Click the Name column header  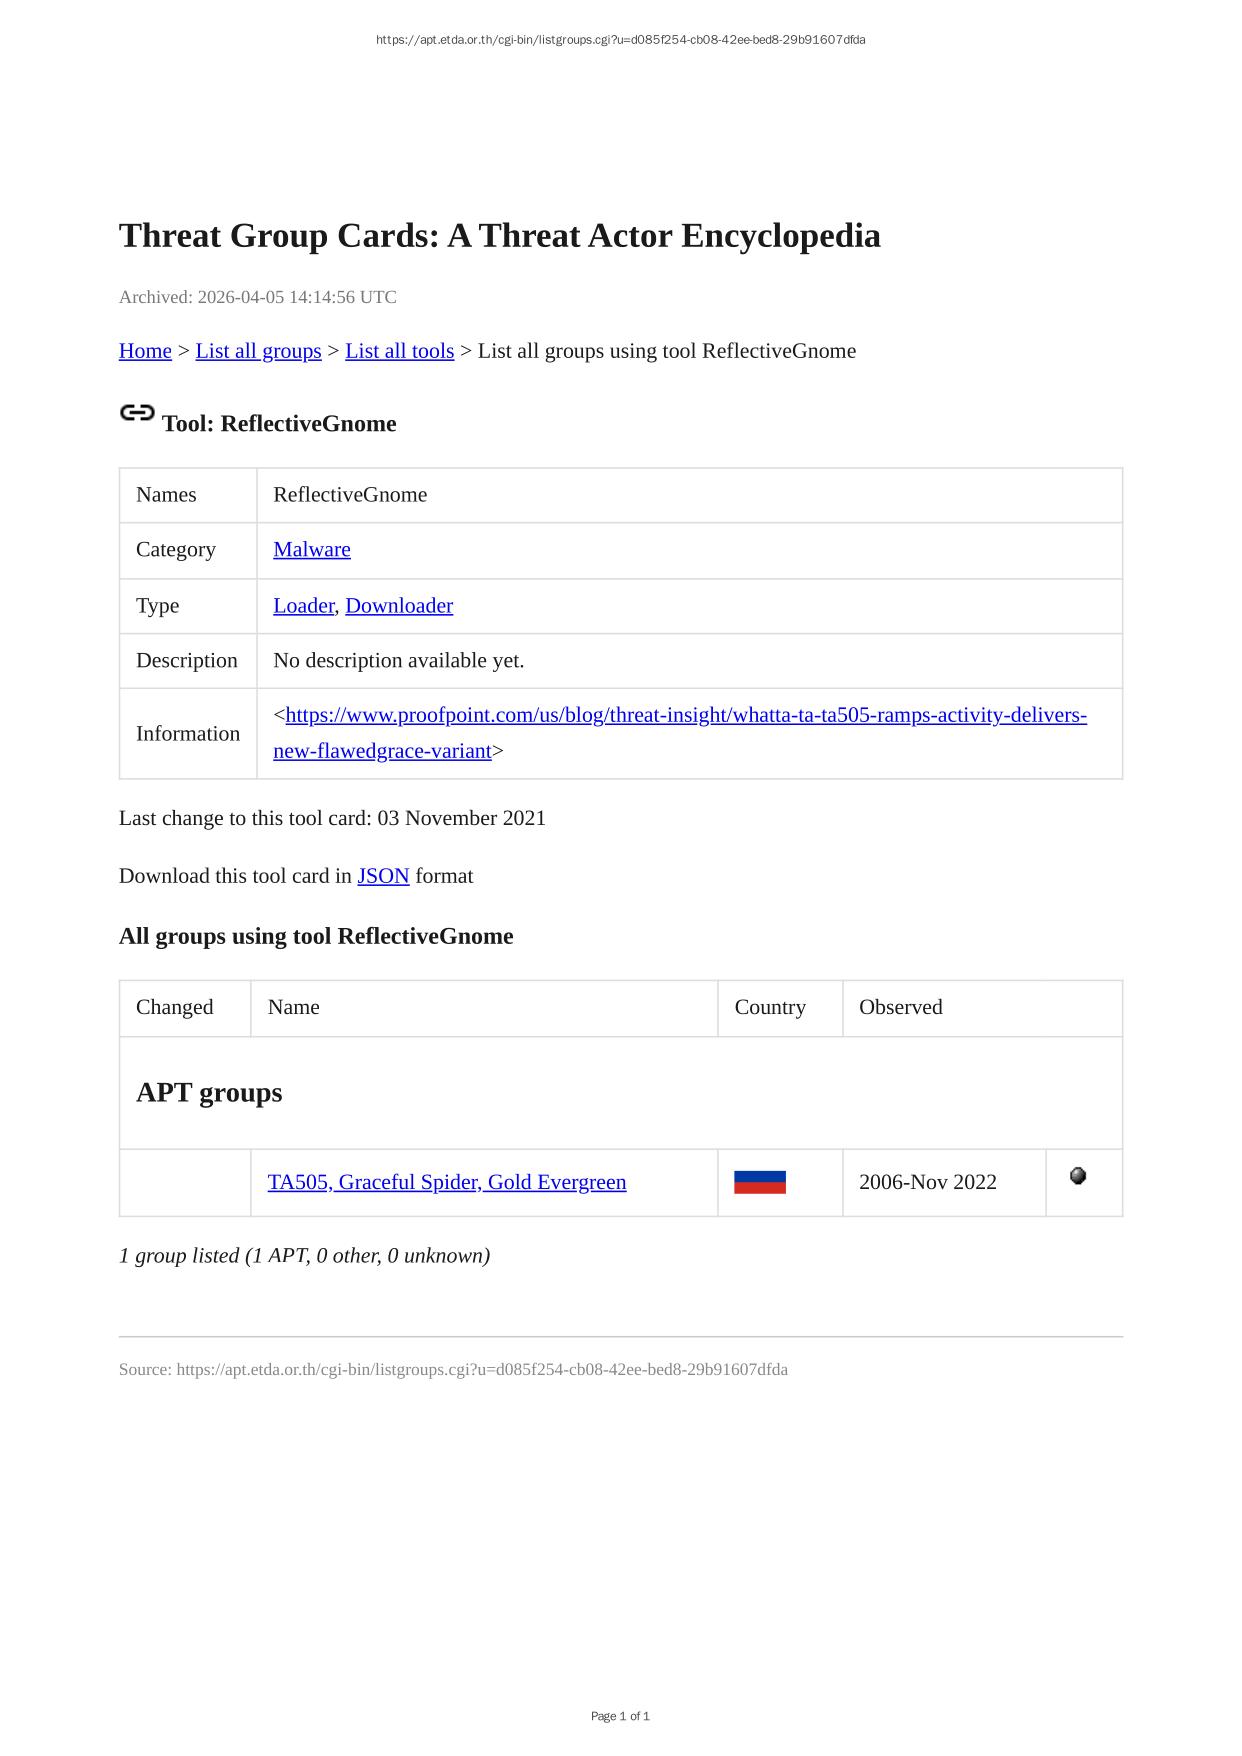click(x=293, y=1007)
